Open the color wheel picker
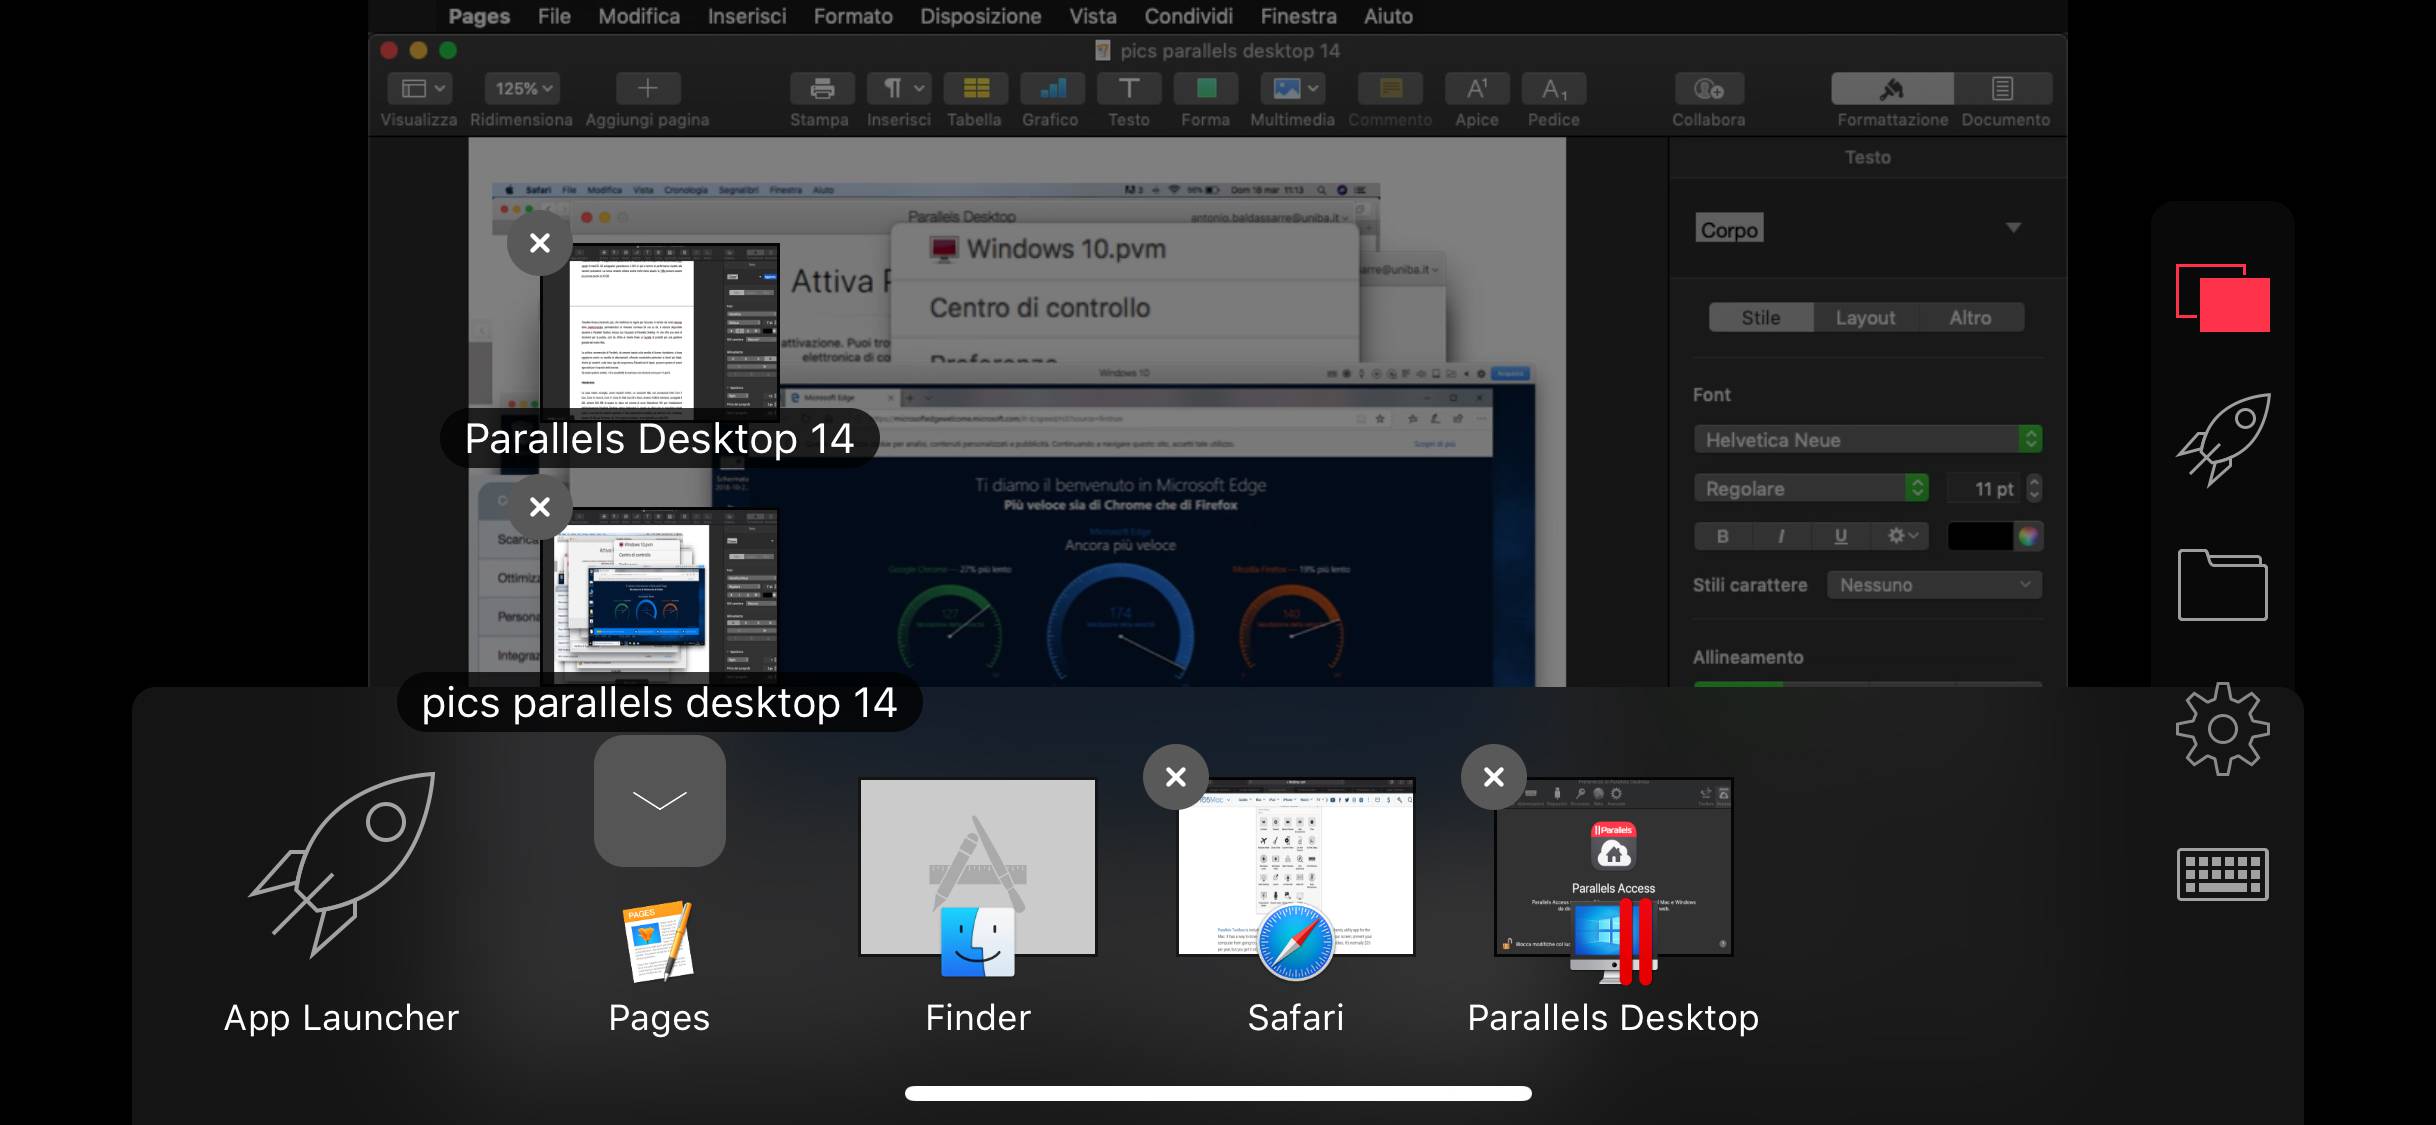2436x1125 pixels. pyautogui.click(x=2028, y=536)
